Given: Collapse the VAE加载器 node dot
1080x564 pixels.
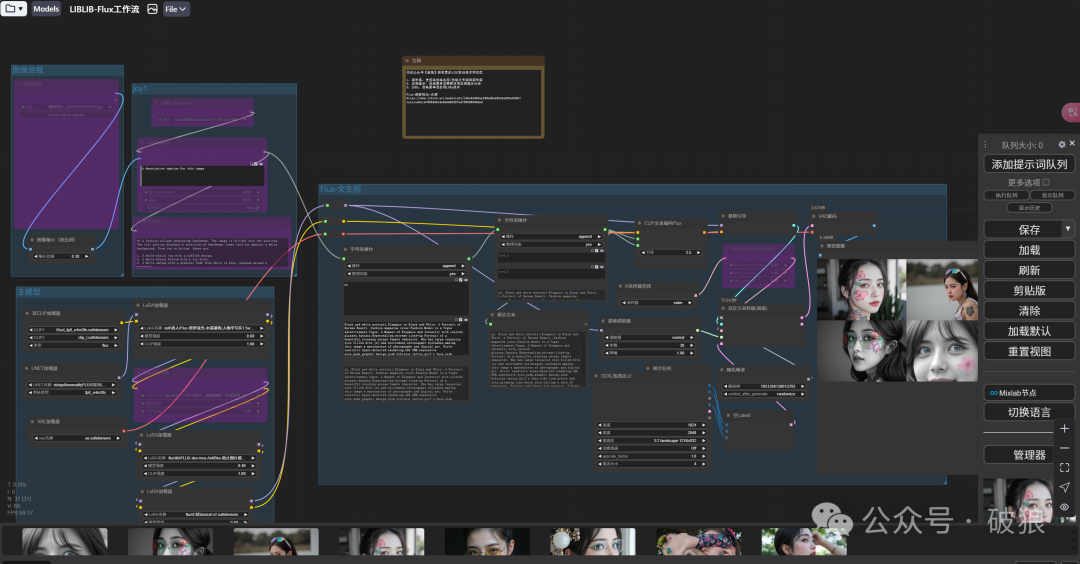Looking at the screenshot, I should 32,421.
